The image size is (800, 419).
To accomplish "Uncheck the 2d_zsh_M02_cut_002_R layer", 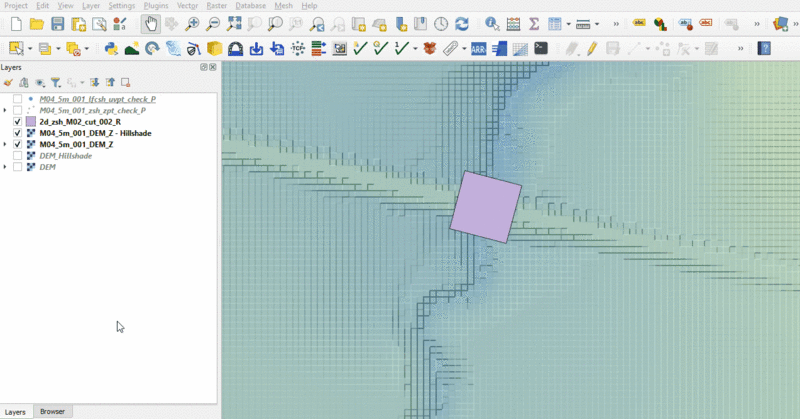I will click(x=18, y=121).
